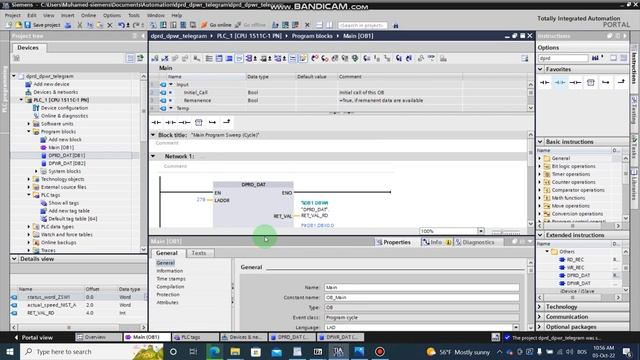The height and width of the screenshot is (360, 640).
Task: Click the Insert network icon in the block editor toolbar
Action: point(155,58)
